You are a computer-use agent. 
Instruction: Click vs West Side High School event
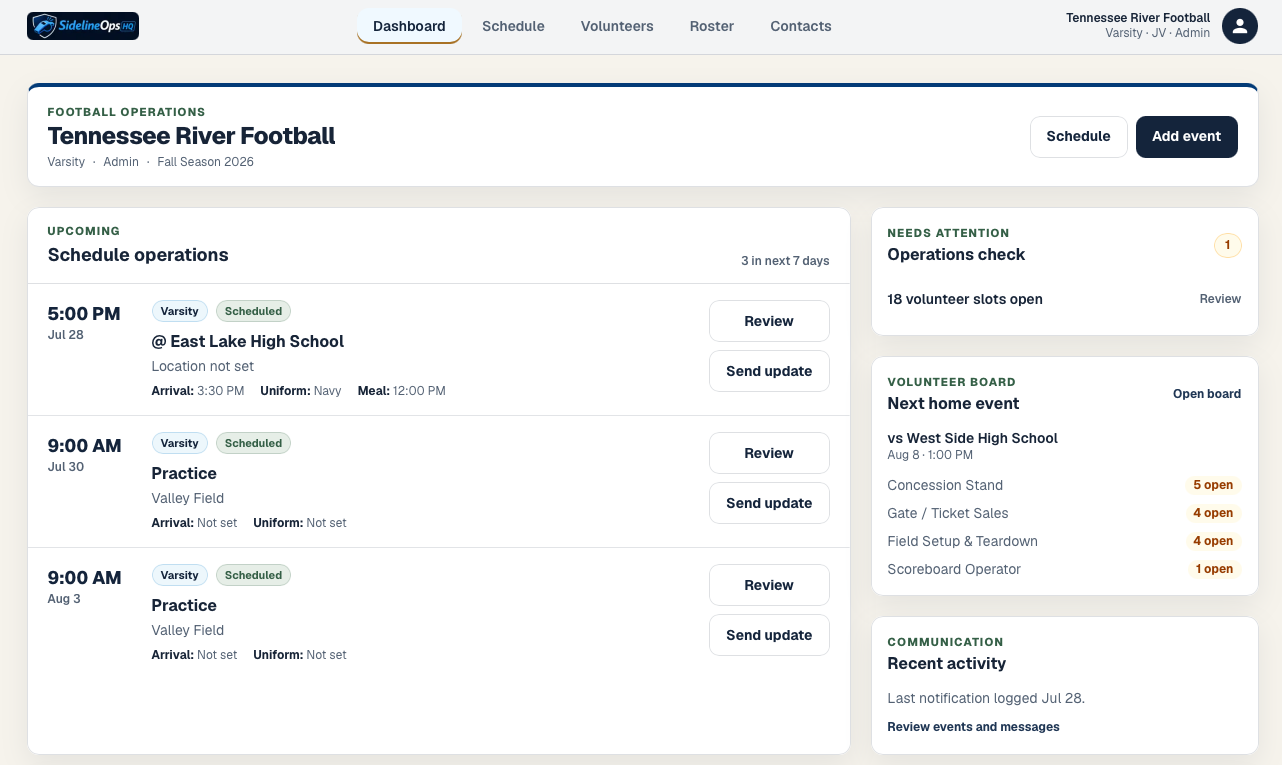972,438
